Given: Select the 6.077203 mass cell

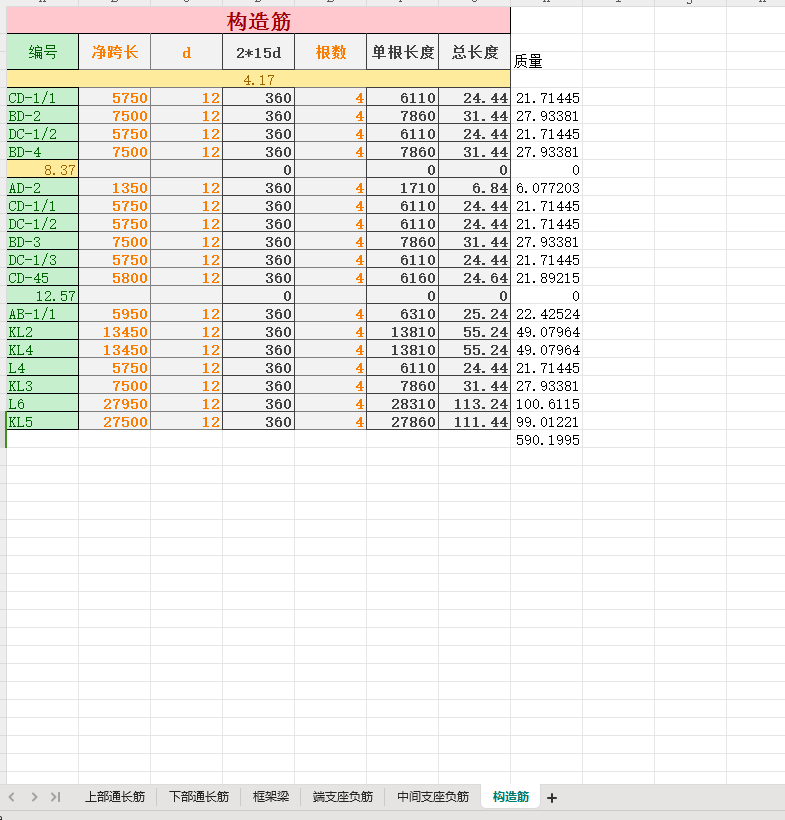Looking at the screenshot, I should pos(547,188).
